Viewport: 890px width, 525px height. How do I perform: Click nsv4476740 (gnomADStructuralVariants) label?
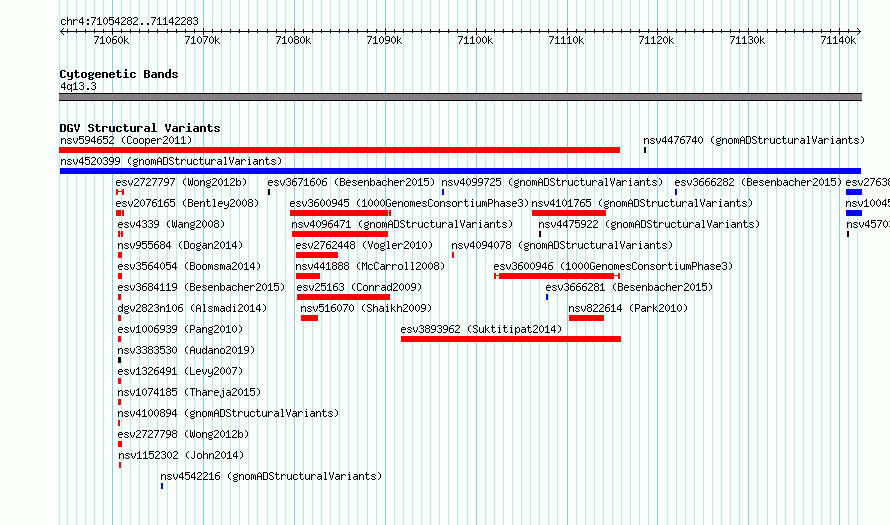pos(754,140)
